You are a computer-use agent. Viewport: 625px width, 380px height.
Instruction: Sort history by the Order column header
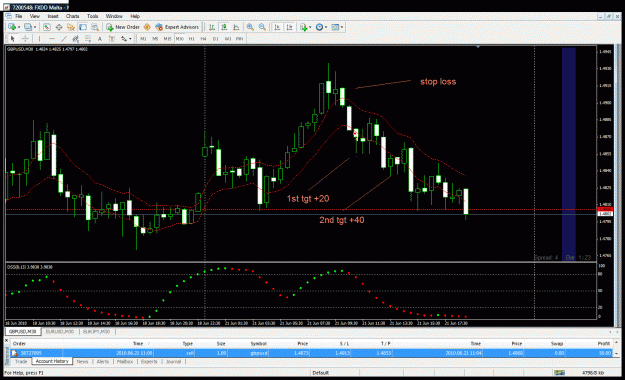19,344
